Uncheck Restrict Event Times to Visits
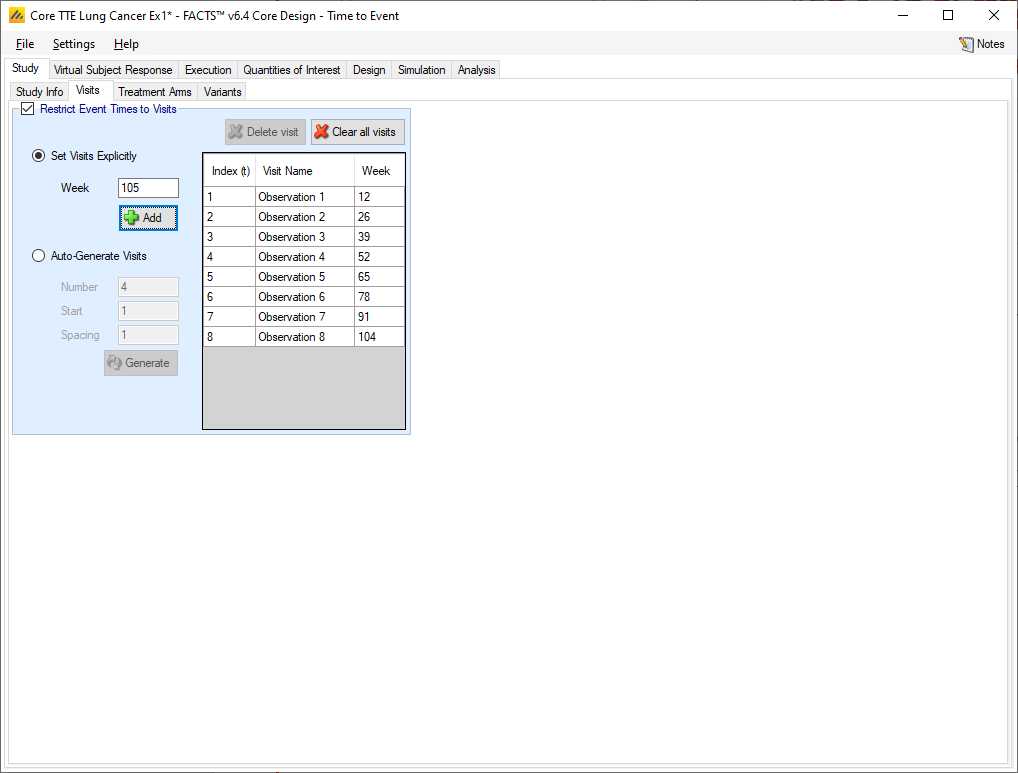The width and height of the screenshot is (1018, 773). click(x=28, y=109)
